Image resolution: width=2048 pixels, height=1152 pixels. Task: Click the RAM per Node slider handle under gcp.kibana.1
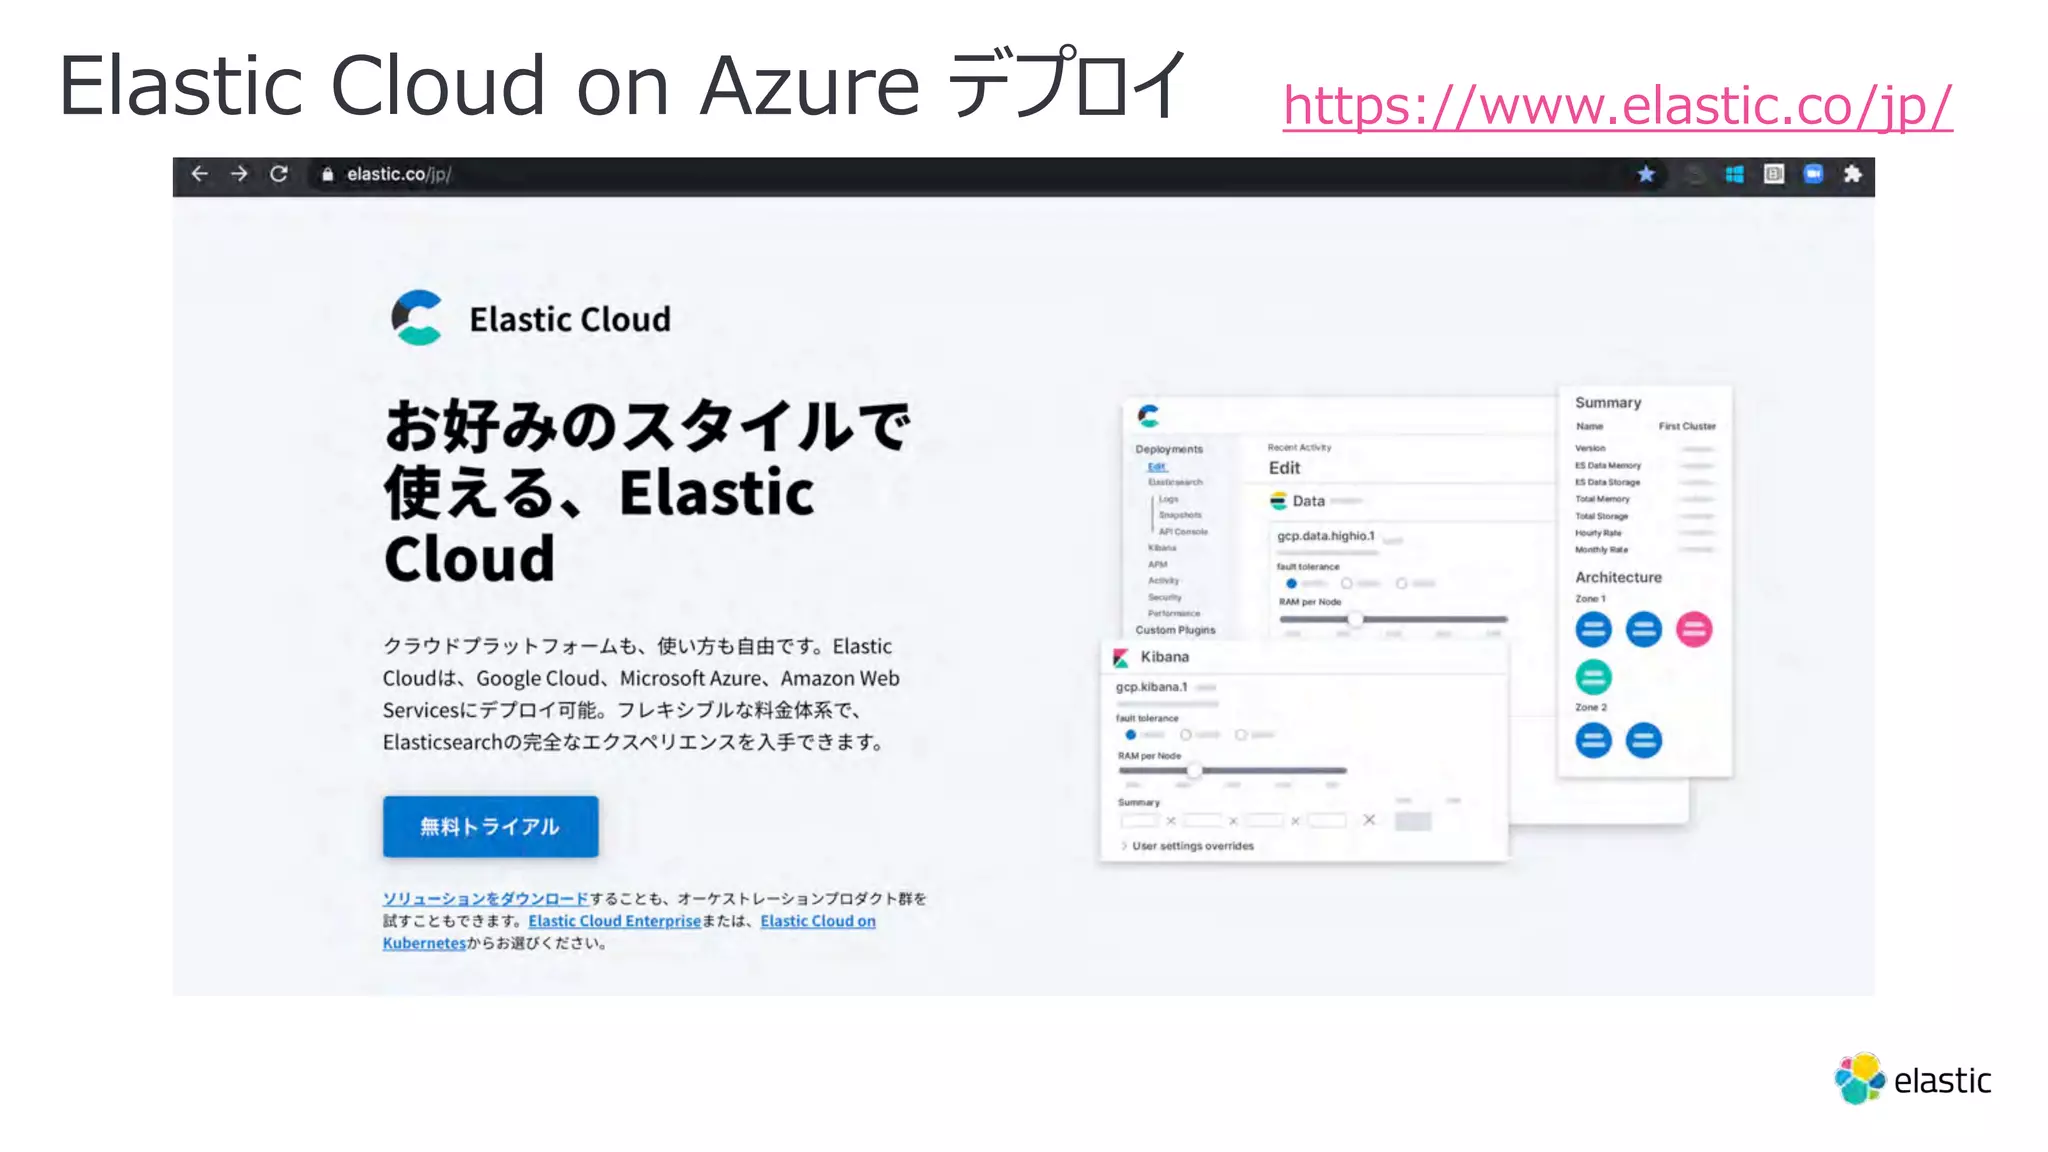(1194, 771)
